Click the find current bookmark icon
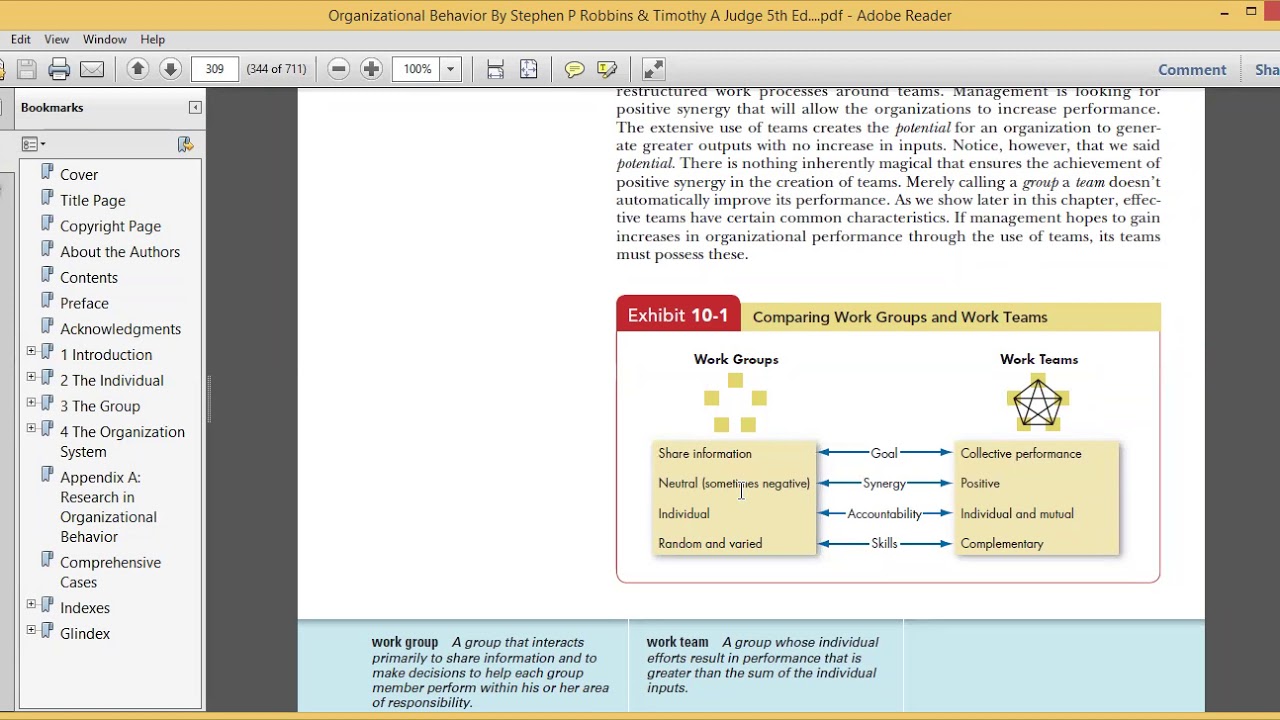The width and height of the screenshot is (1280, 720). click(x=185, y=144)
